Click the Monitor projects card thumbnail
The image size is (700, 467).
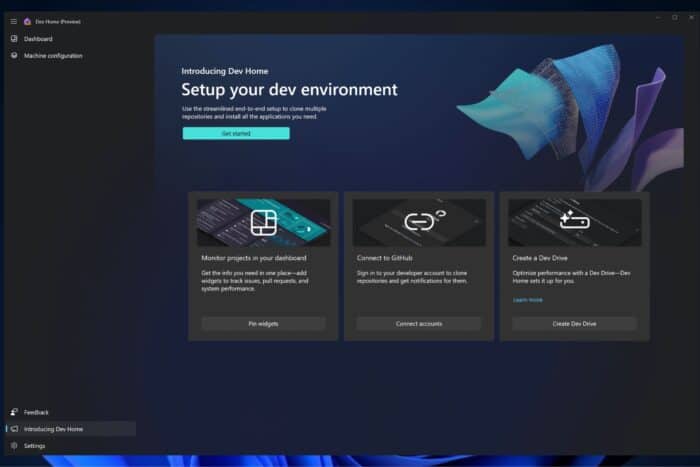263,222
